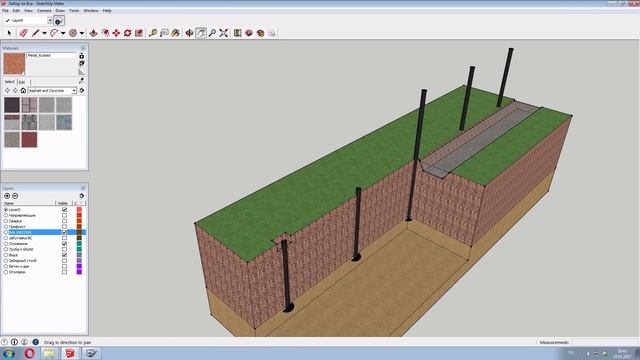Screen dimensions: 640x360
Task: Activate the Rotate tool
Action: click(x=128, y=33)
